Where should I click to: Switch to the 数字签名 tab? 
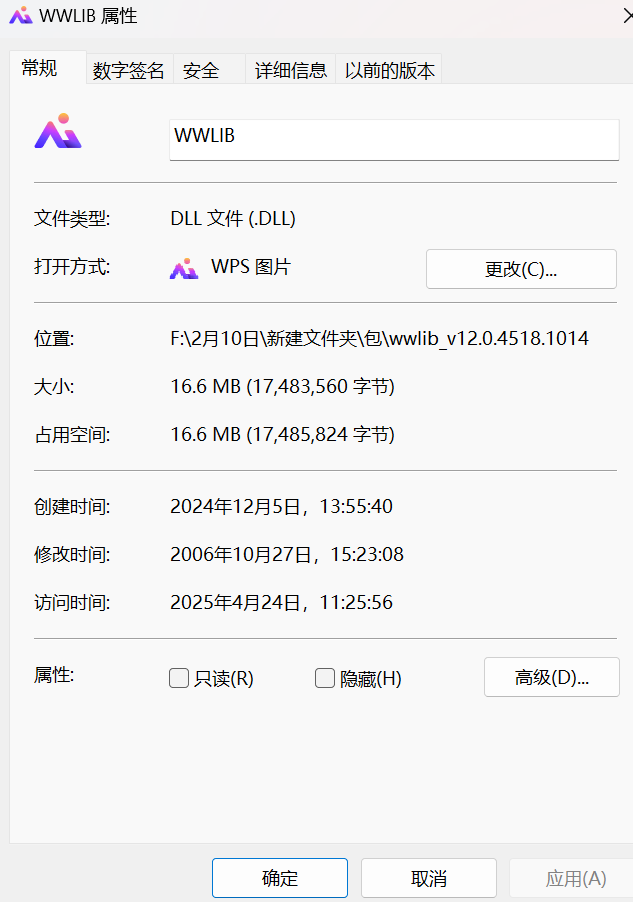coord(129,70)
